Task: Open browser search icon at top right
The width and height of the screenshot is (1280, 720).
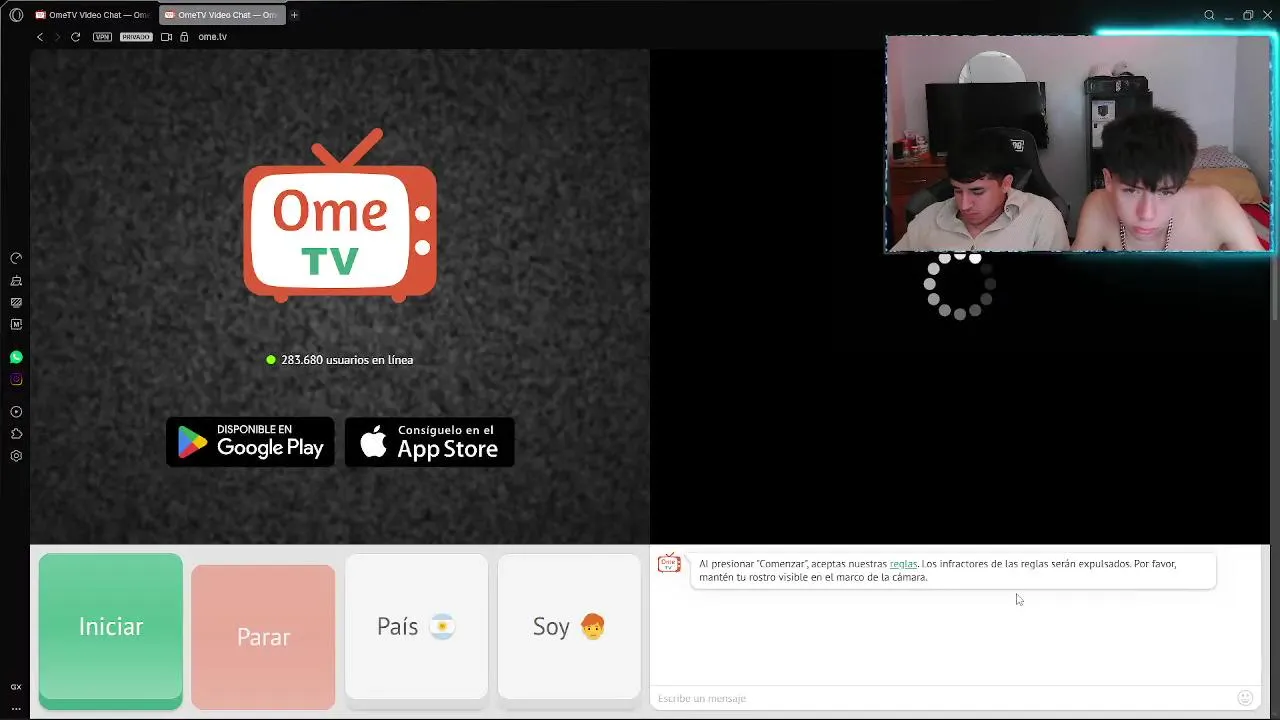Action: (1209, 15)
